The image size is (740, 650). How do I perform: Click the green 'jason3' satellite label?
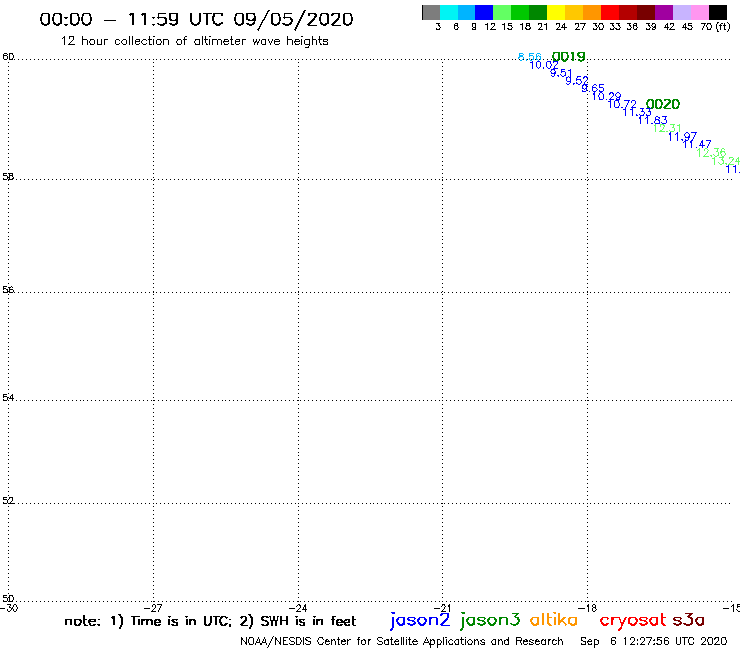coord(490,620)
